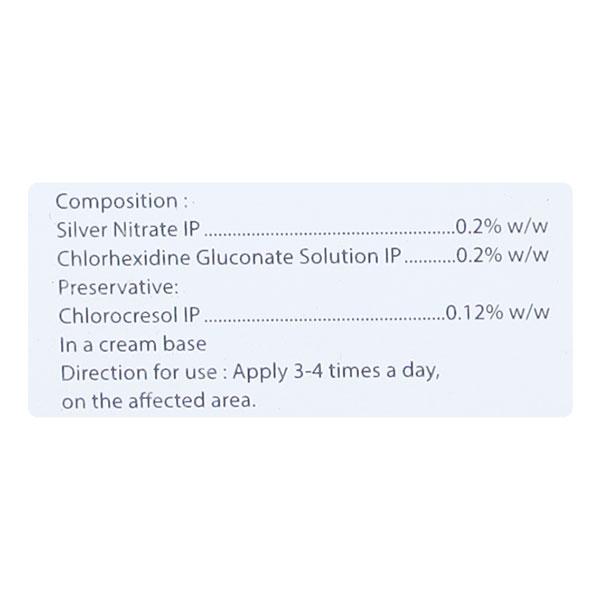The width and height of the screenshot is (600, 600).
Task: Click the 0.12% w/w concentration value
Action: pos(497,314)
